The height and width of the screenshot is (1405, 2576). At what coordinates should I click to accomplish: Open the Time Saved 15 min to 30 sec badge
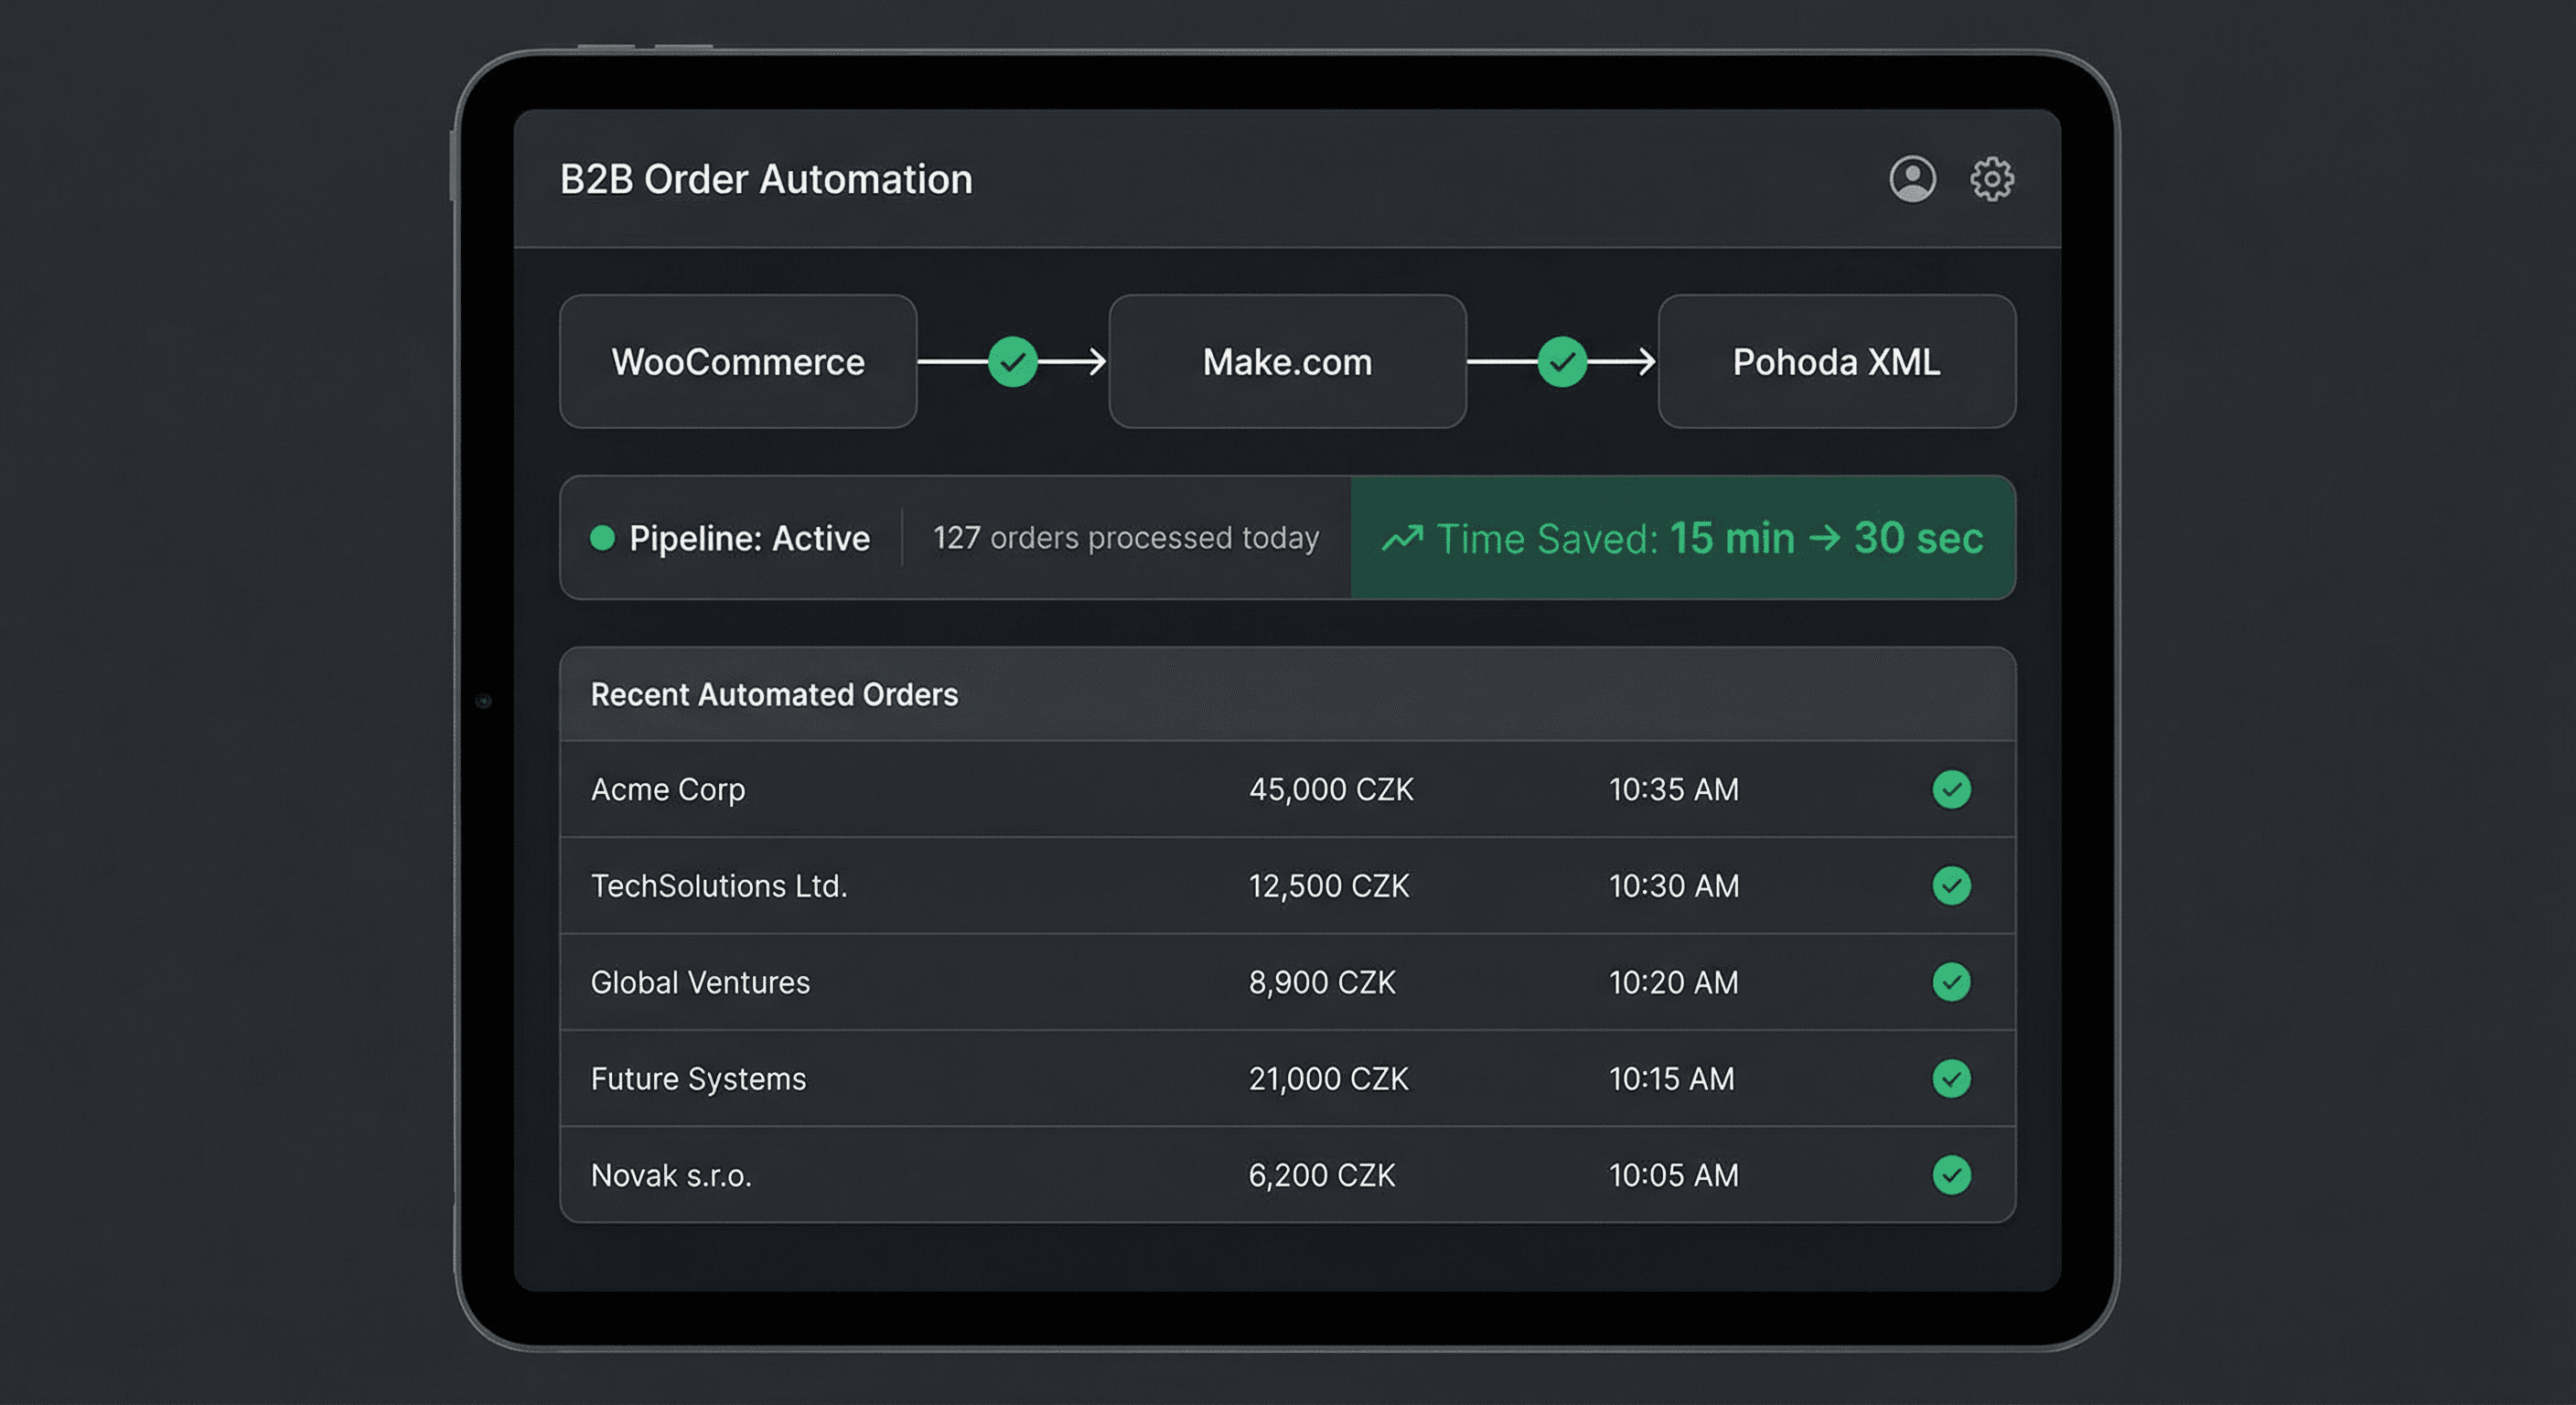pos(1684,538)
